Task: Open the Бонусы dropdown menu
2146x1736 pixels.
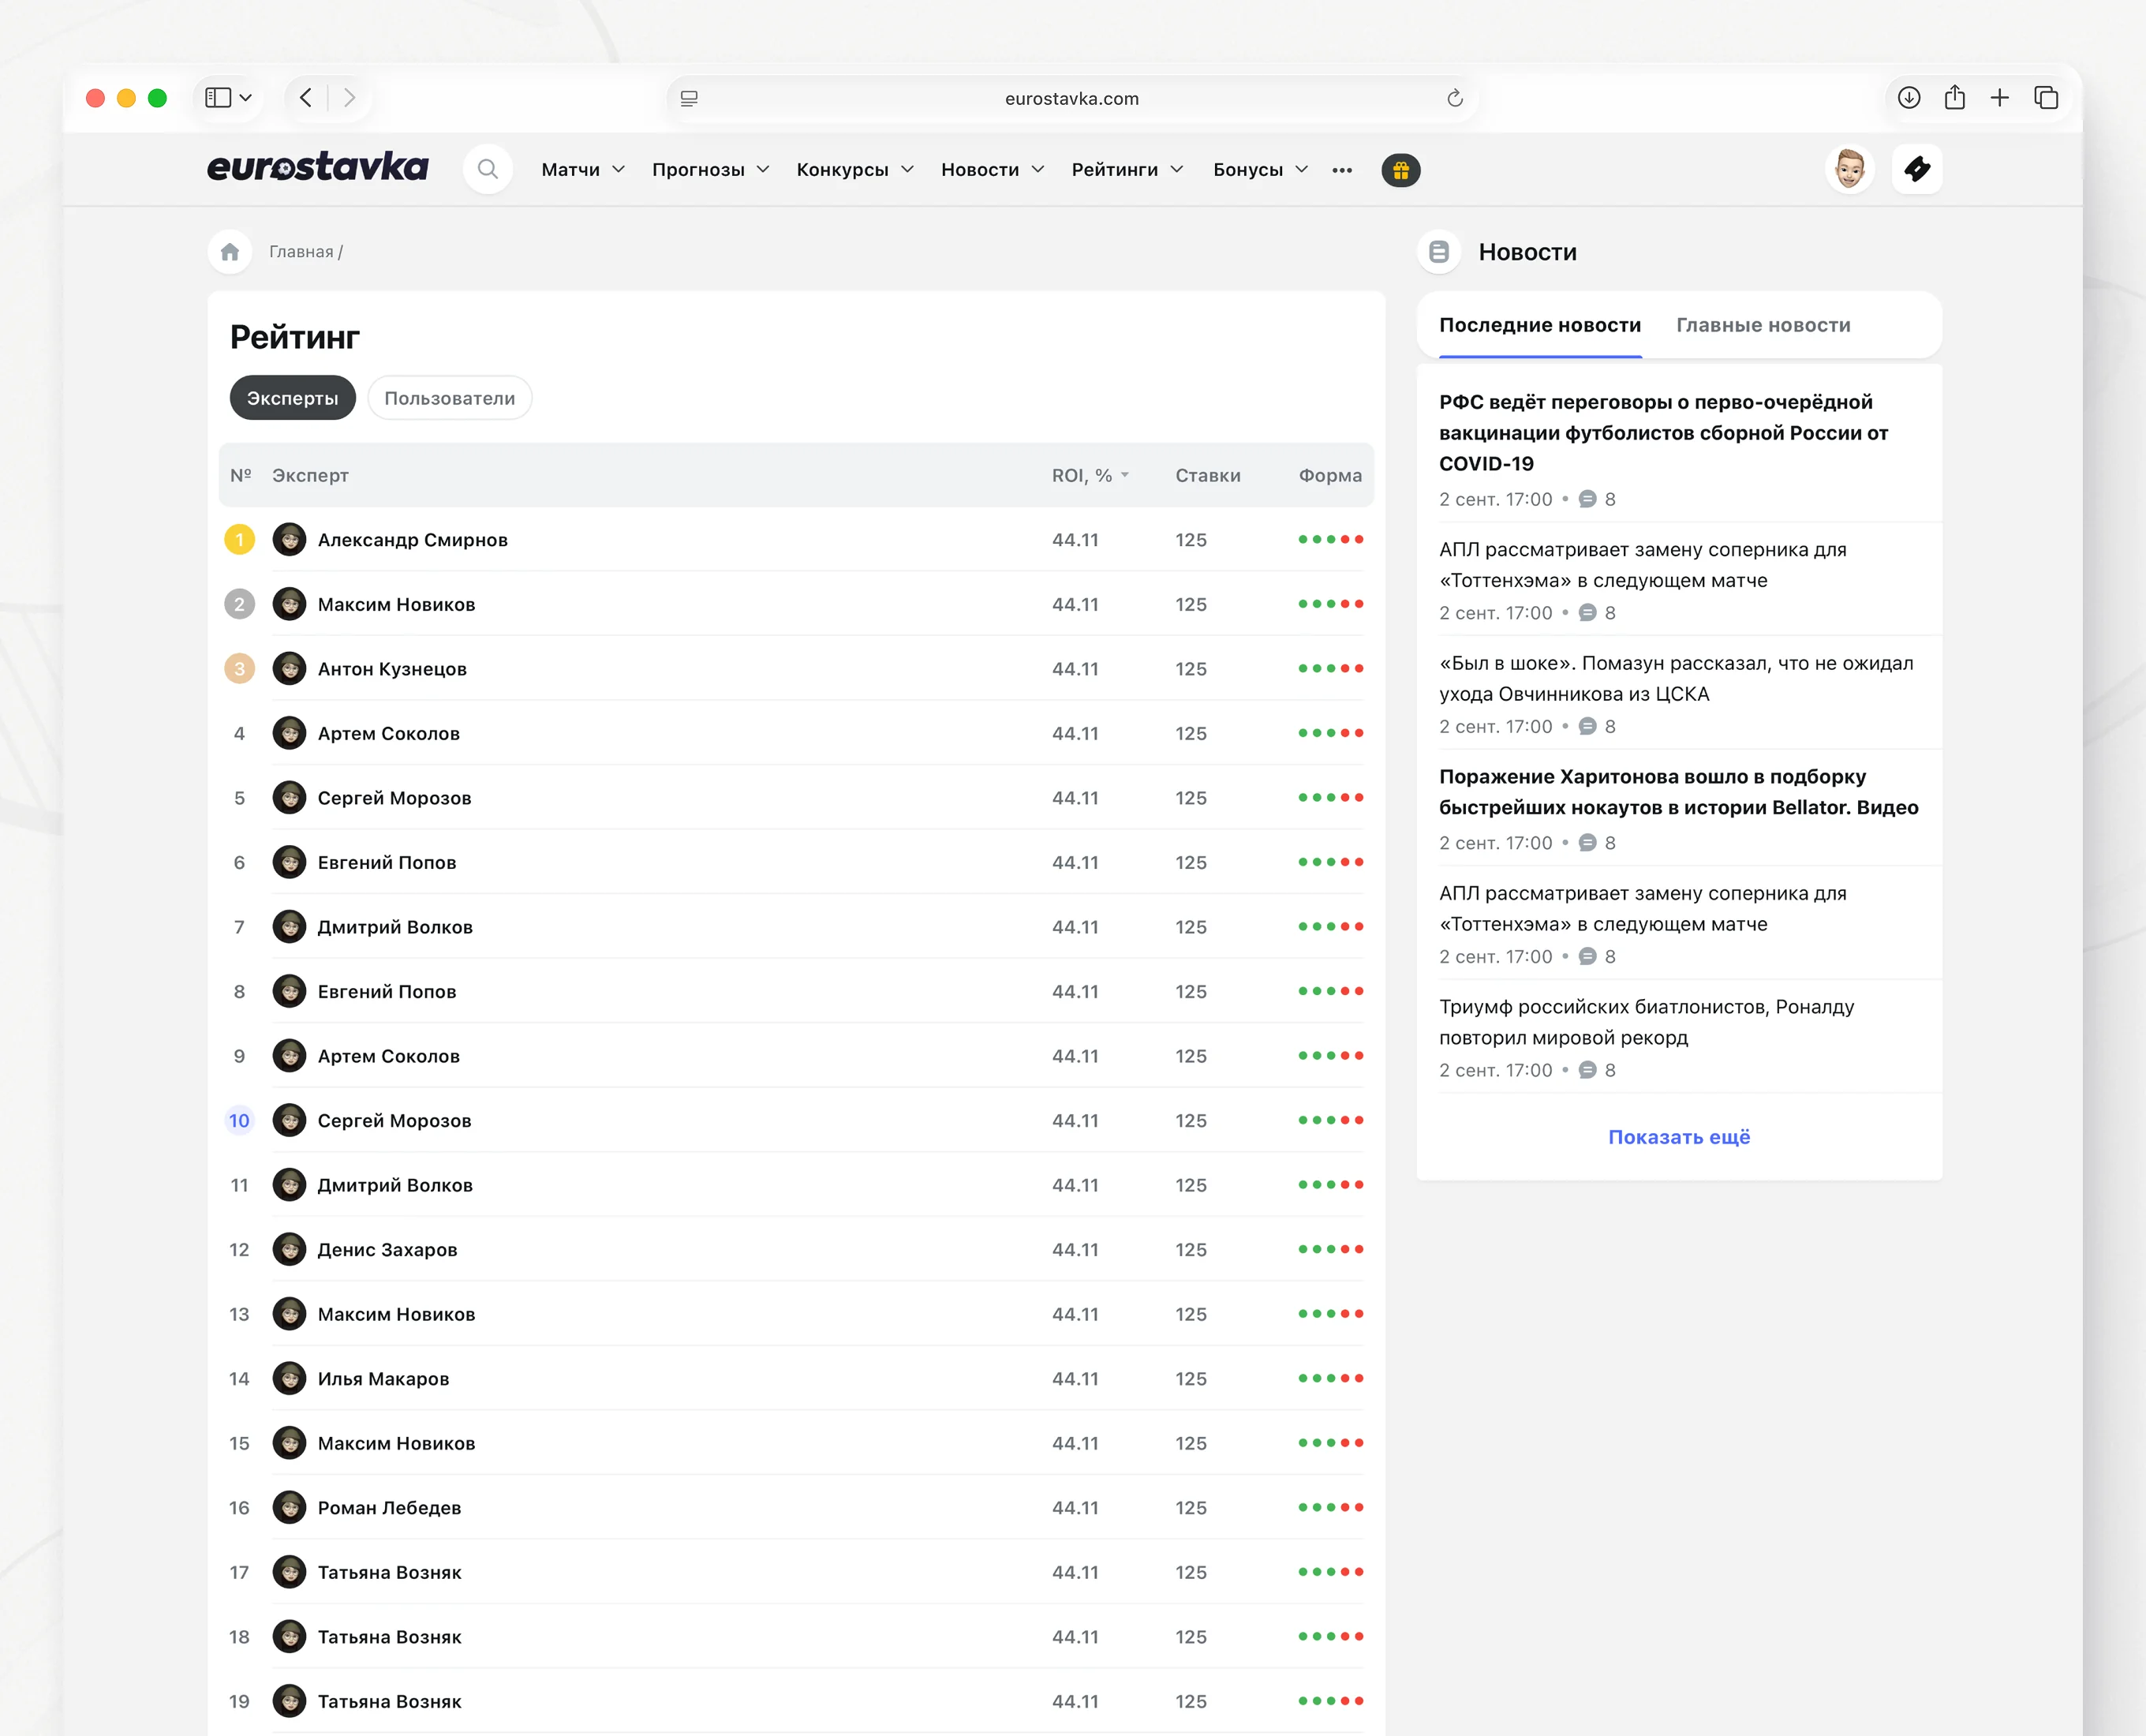Action: click(1260, 170)
